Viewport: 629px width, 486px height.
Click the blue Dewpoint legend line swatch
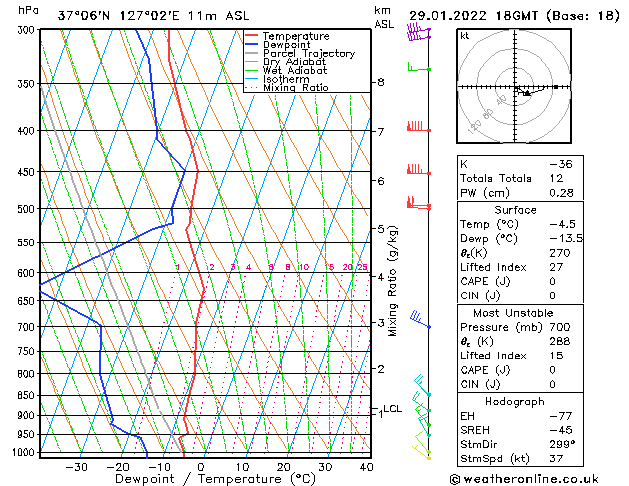[251, 44]
